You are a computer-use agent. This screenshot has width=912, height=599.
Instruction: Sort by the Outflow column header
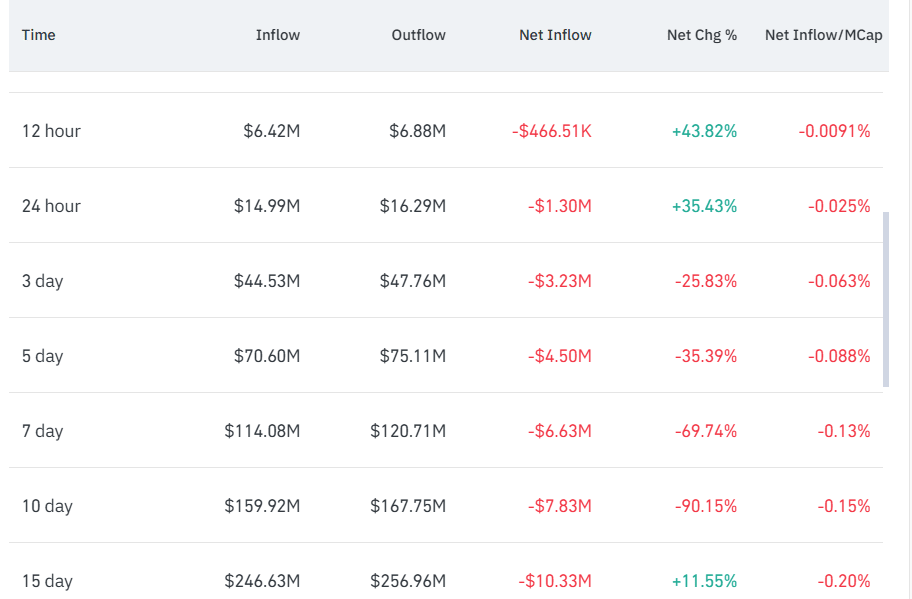(x=418, y=35)
